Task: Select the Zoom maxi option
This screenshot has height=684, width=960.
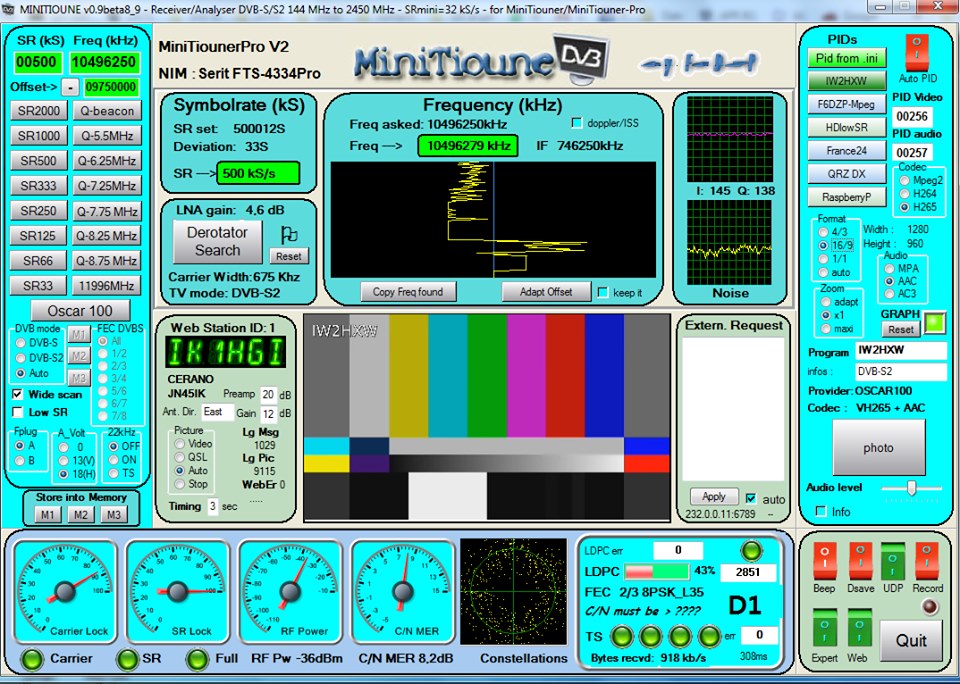Action: [x=826, y=329]
